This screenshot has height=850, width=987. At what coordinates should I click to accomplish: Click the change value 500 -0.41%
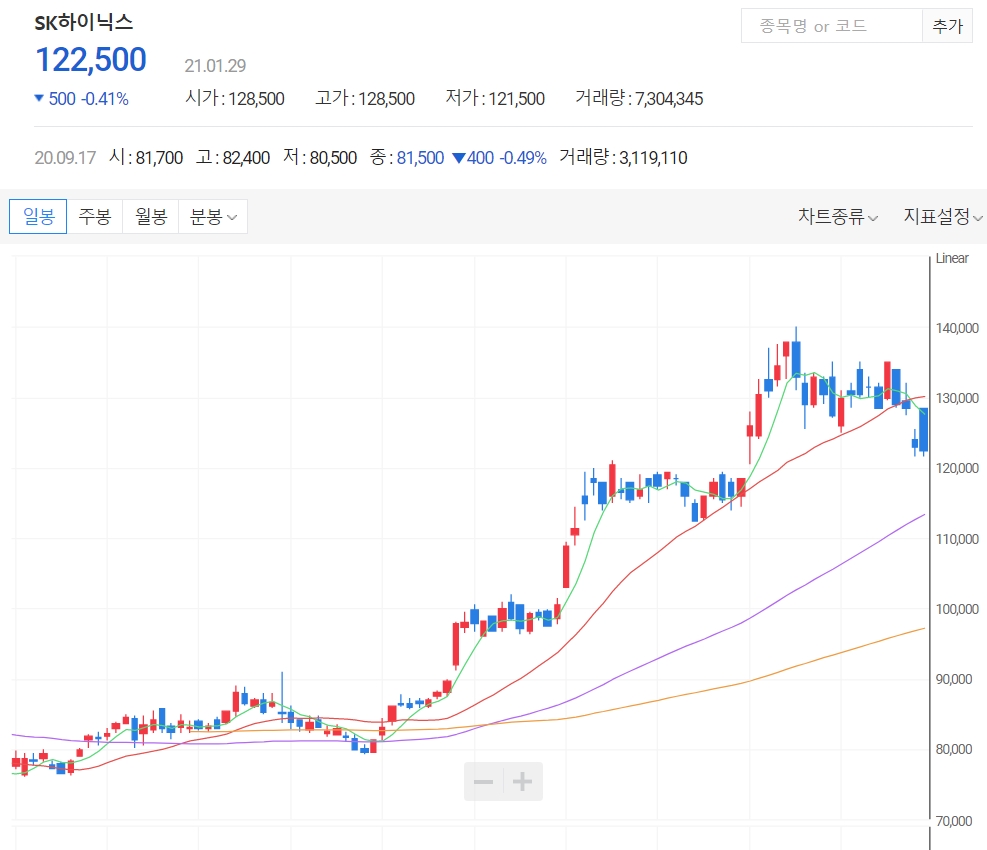(x=81, y=99)
